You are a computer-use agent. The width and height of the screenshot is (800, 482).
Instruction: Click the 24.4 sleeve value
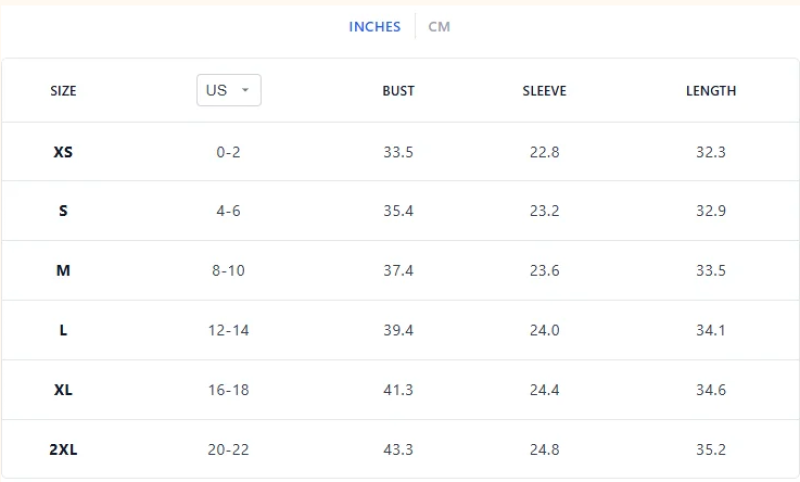tap(544, 390)
